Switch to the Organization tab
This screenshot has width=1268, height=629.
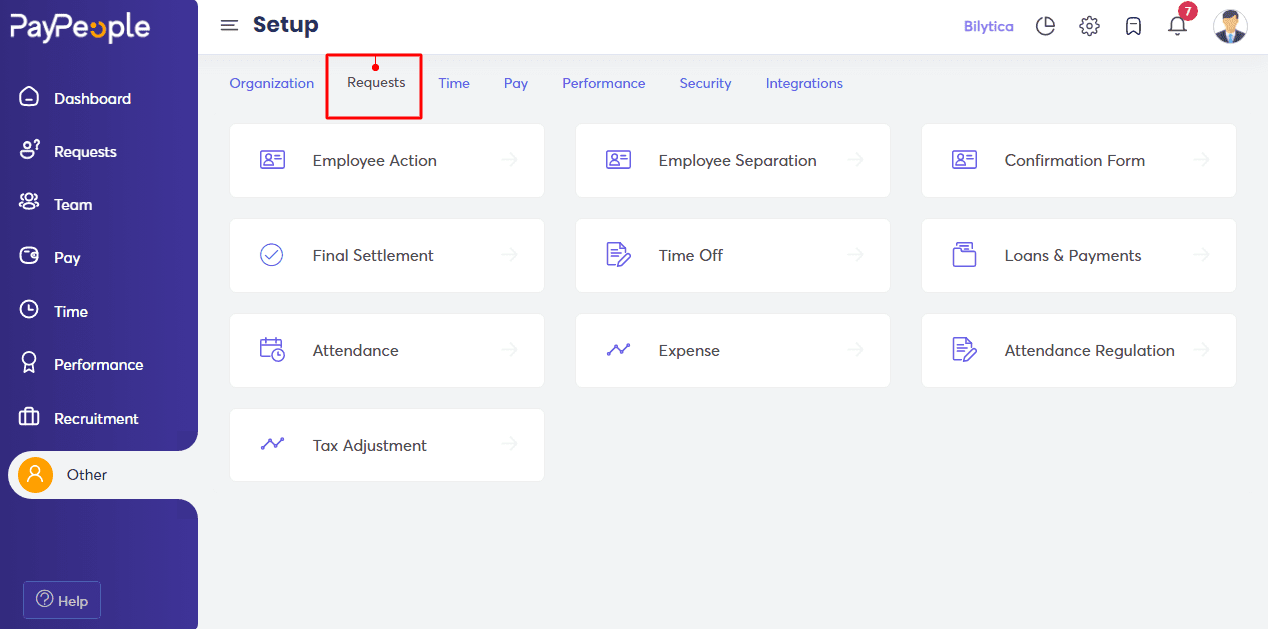point(271,83)
